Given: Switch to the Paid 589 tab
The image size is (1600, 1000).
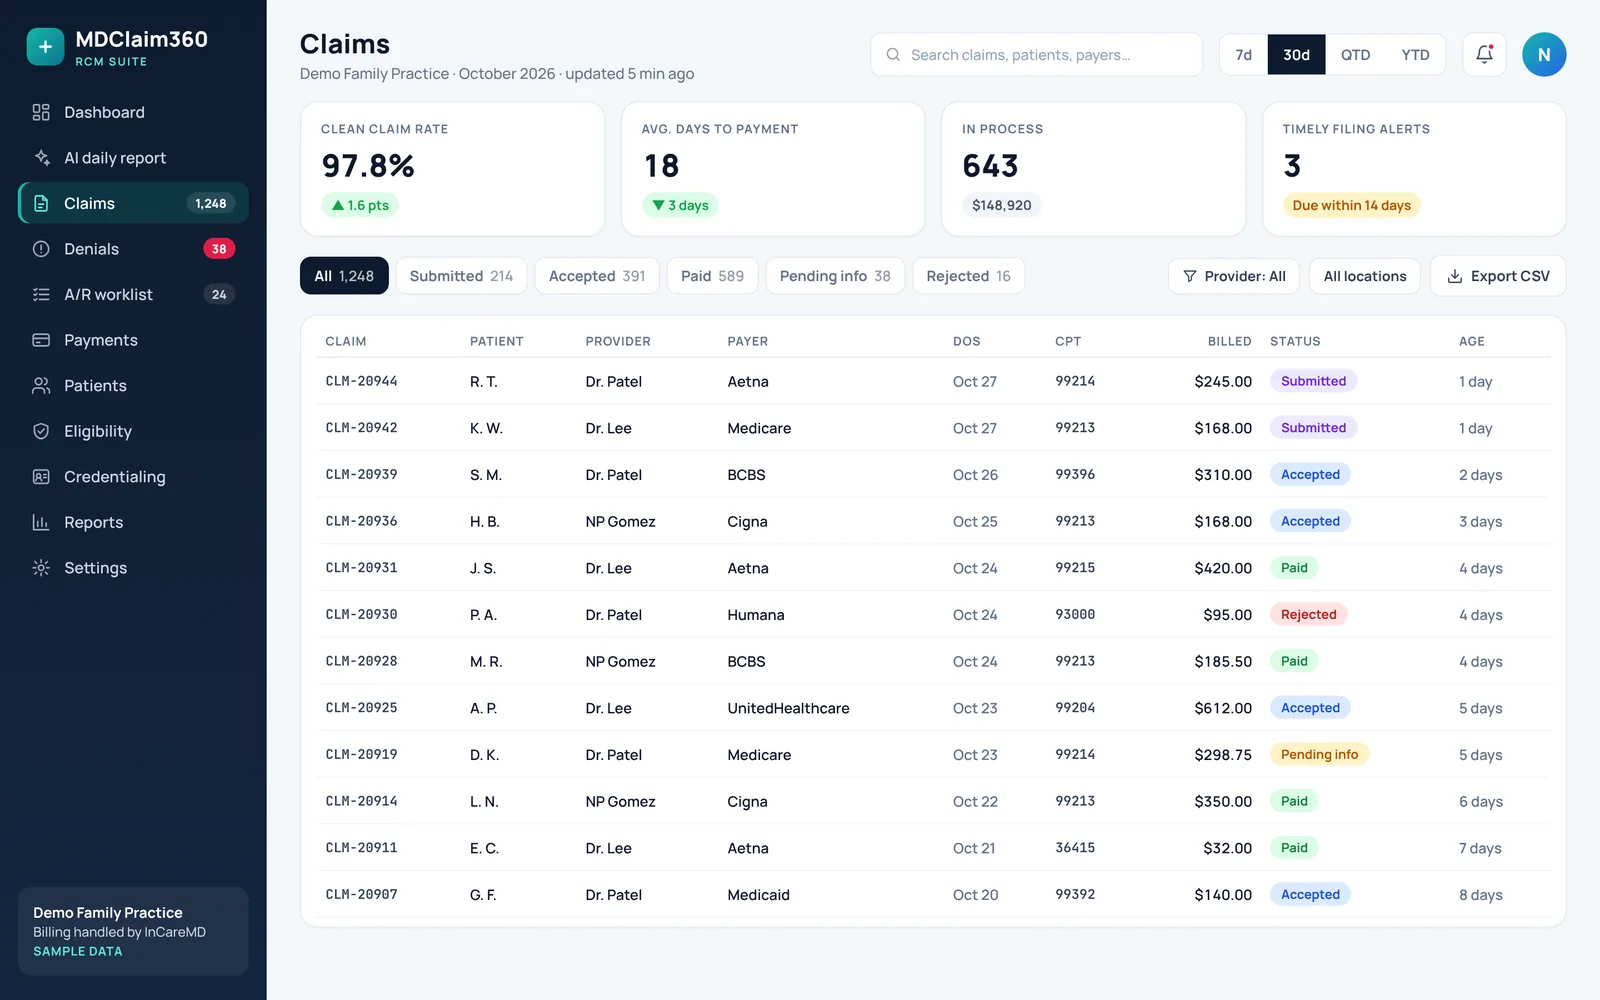Looking at the screenshot, I should [712, 276].
